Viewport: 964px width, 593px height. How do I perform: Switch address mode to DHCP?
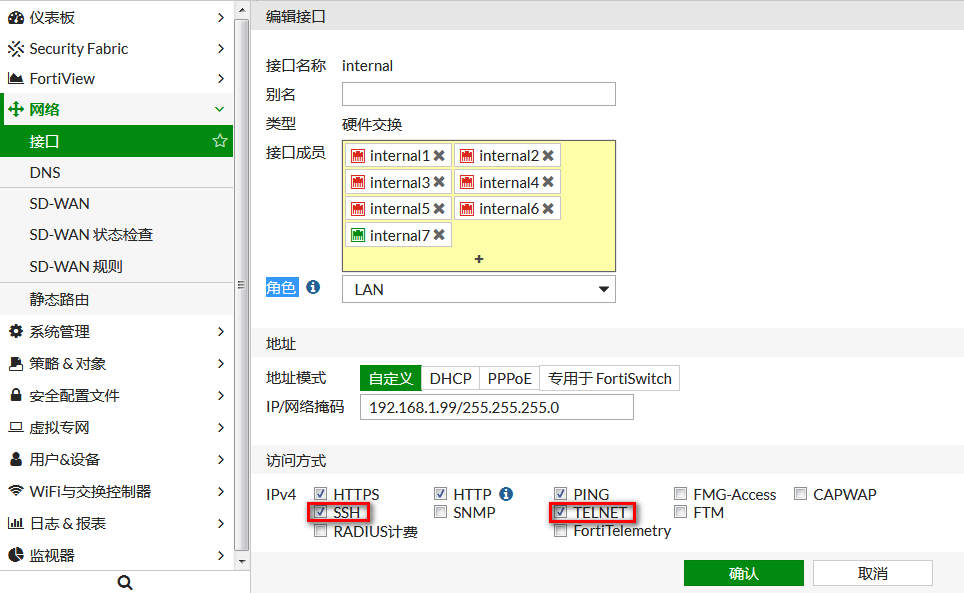point(450,378)
